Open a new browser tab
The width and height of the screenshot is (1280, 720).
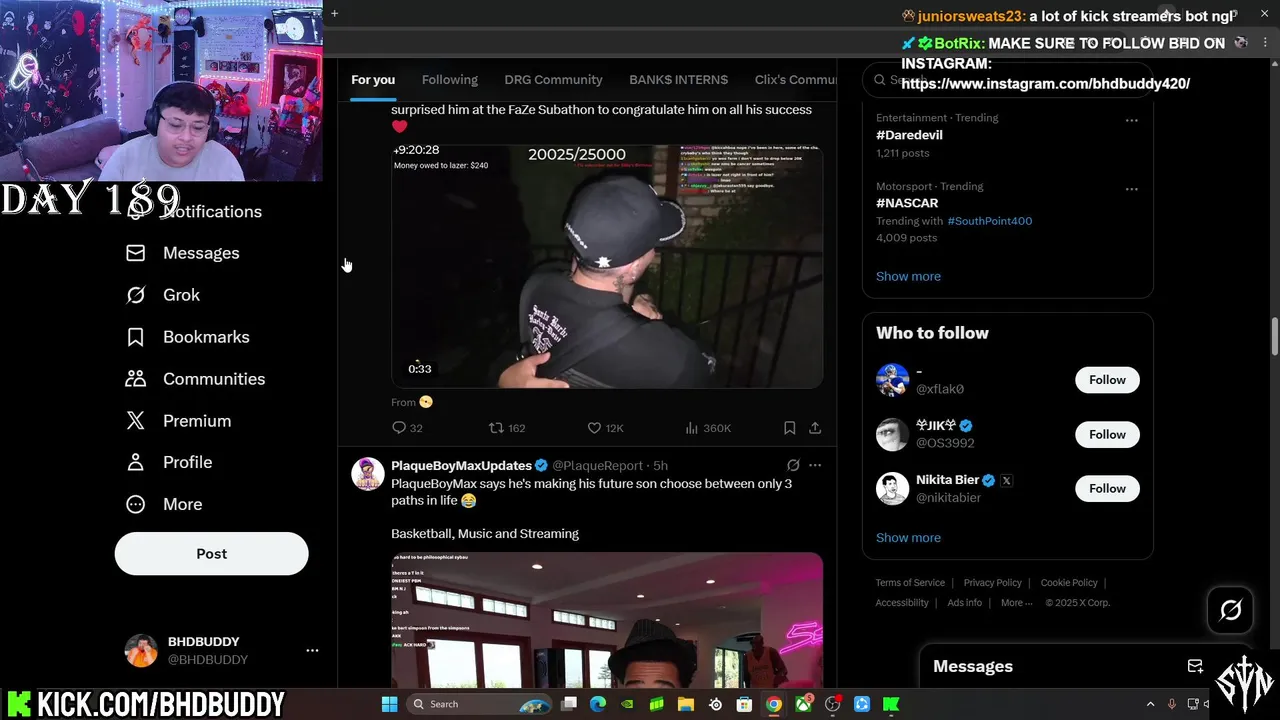334,13
